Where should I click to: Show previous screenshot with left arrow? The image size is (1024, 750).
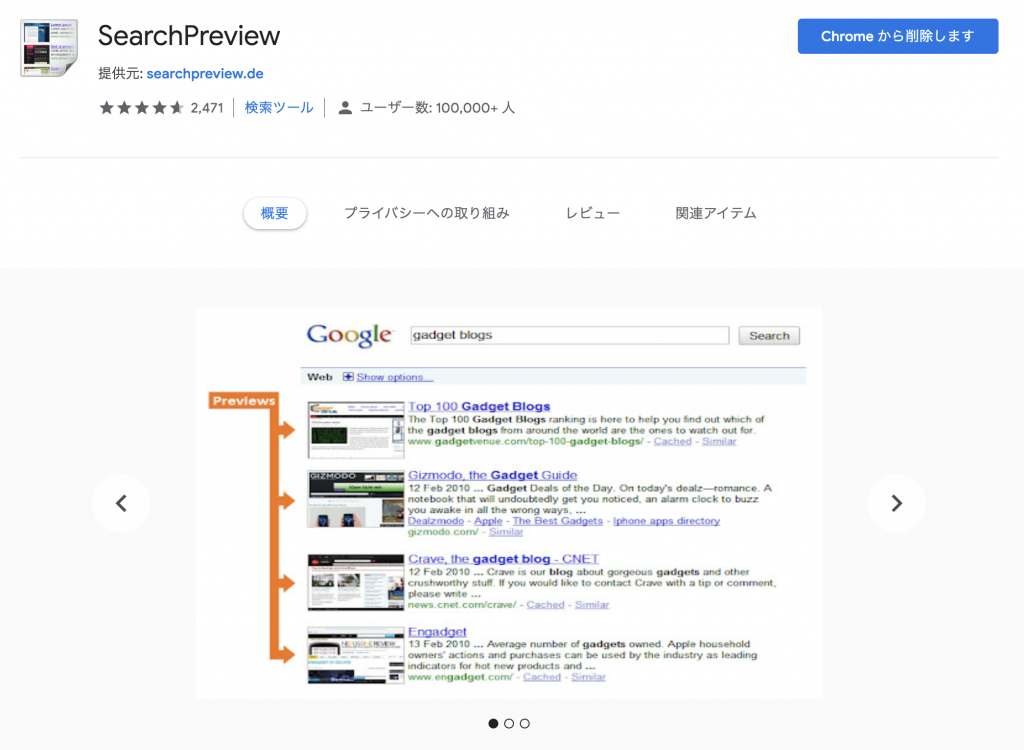click(121, 503)
